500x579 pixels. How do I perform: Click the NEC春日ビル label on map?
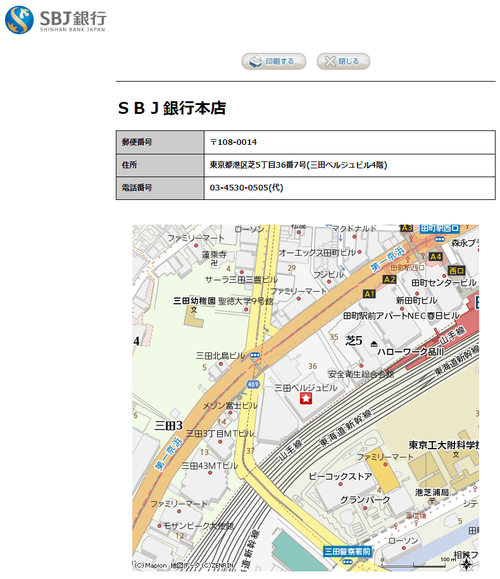click(x=433, y=316)
